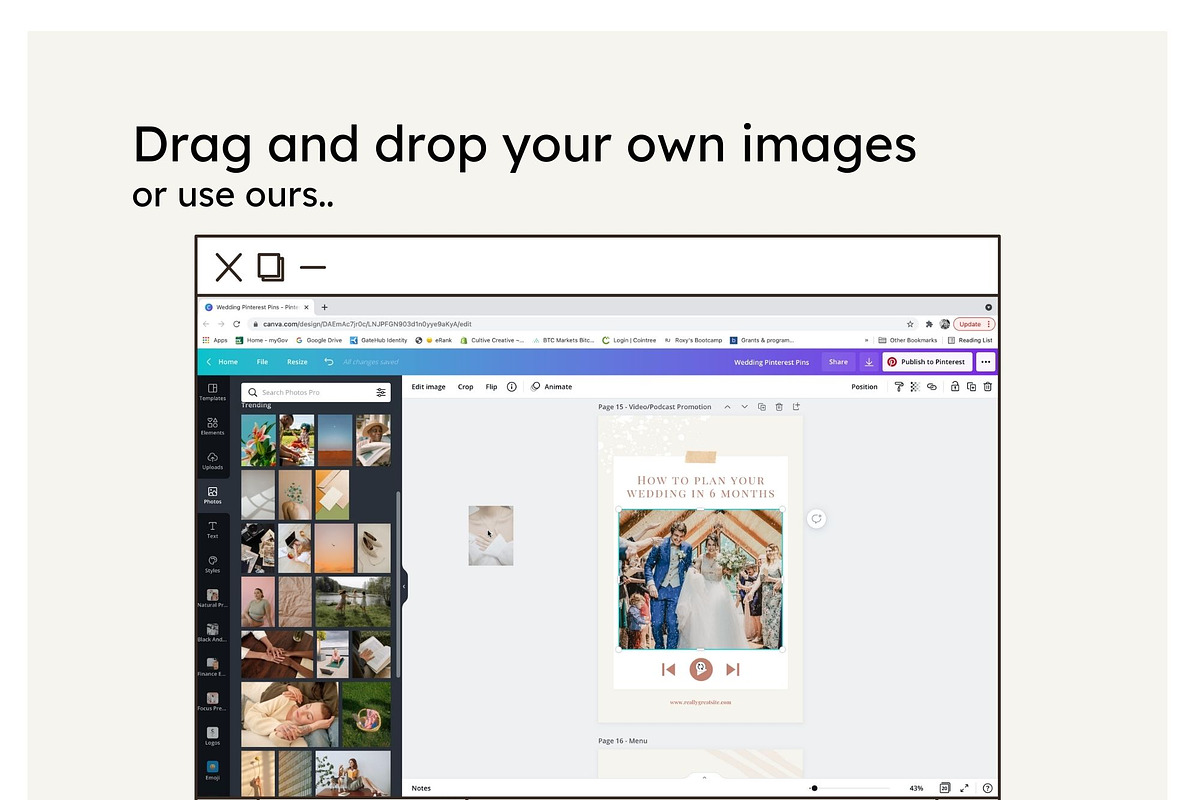
Task: Open photo search filter options
Action: click(x=381, y=392)
